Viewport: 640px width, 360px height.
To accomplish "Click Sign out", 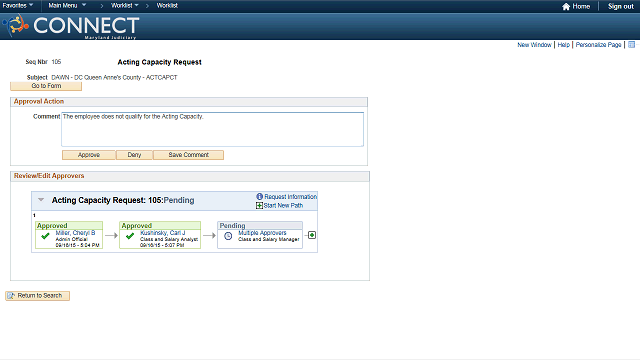I will tap(621, 7).
